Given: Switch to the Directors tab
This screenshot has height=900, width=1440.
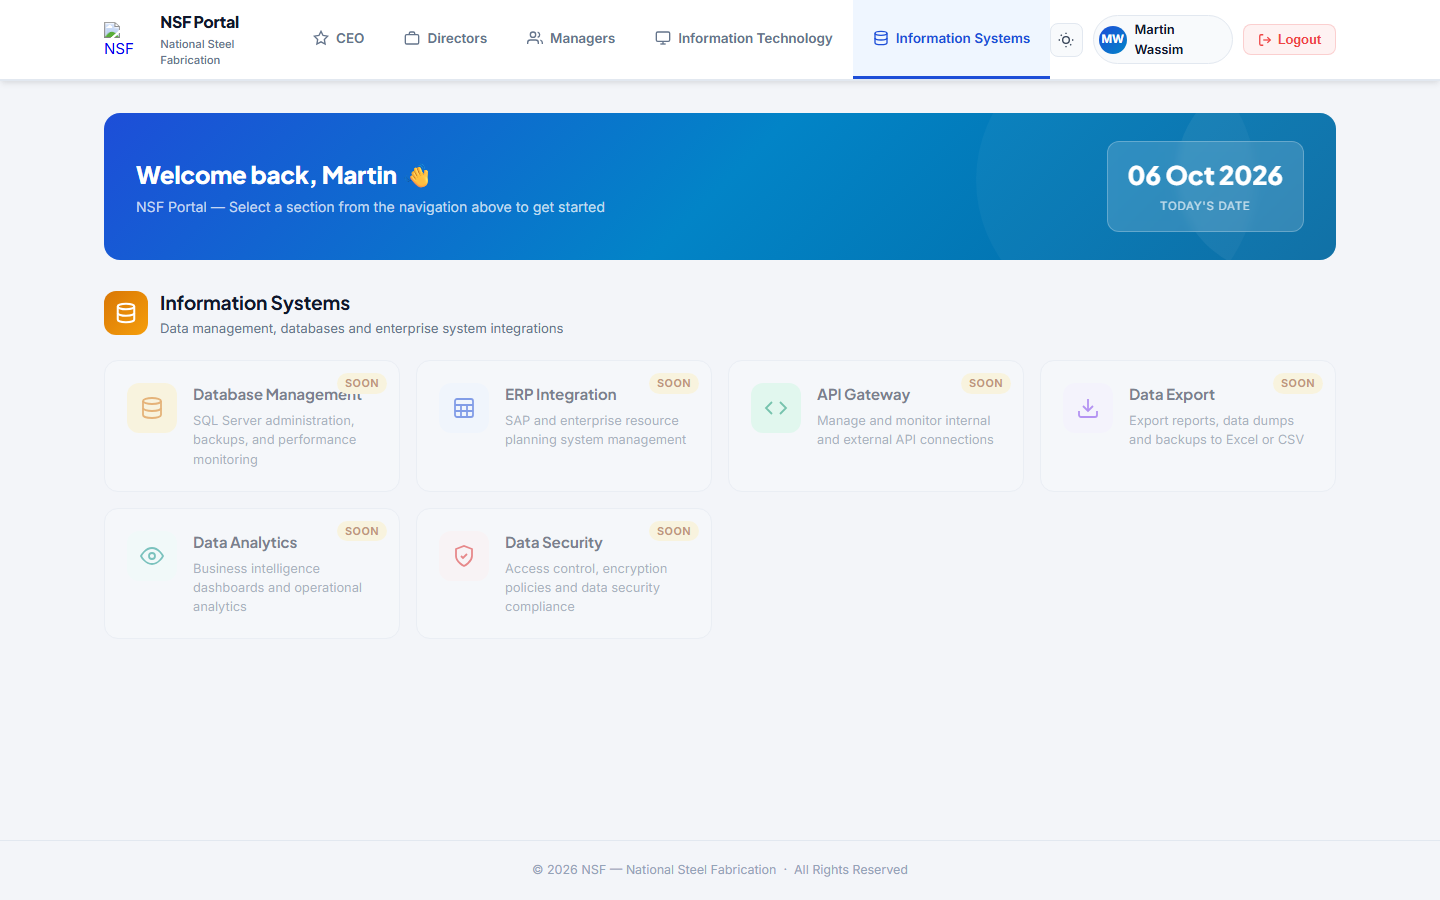Looking at the screenshot, I should 446,39.
